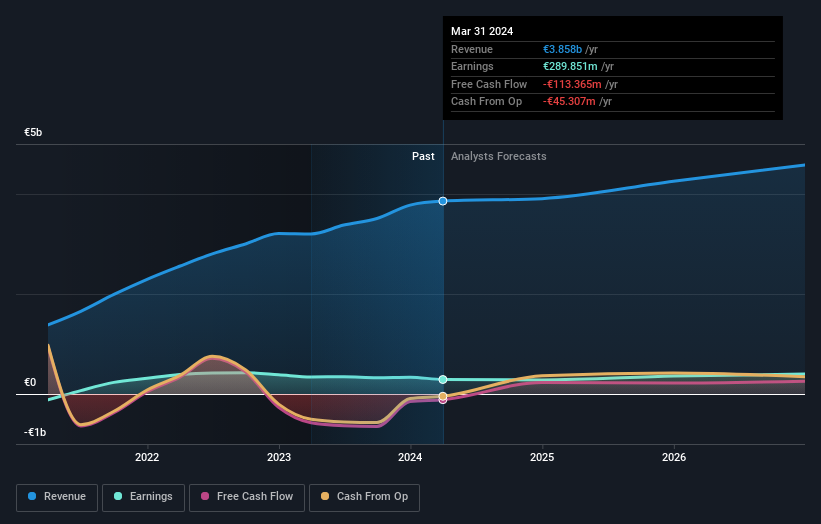The width and height of the screenshot is (821, 524).
Task: Click the pink Free Cash Flow legend dot
Action: [205, 496]
